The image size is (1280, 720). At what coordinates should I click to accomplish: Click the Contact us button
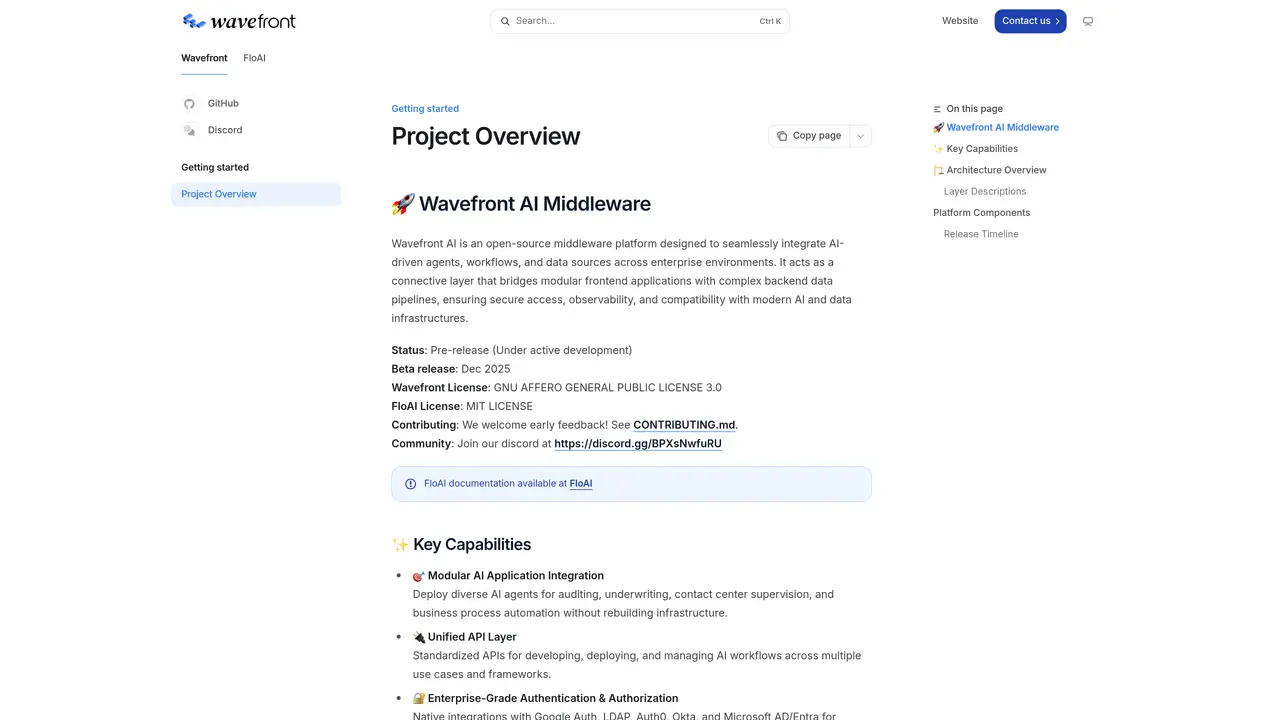(x=1030, y=21)
